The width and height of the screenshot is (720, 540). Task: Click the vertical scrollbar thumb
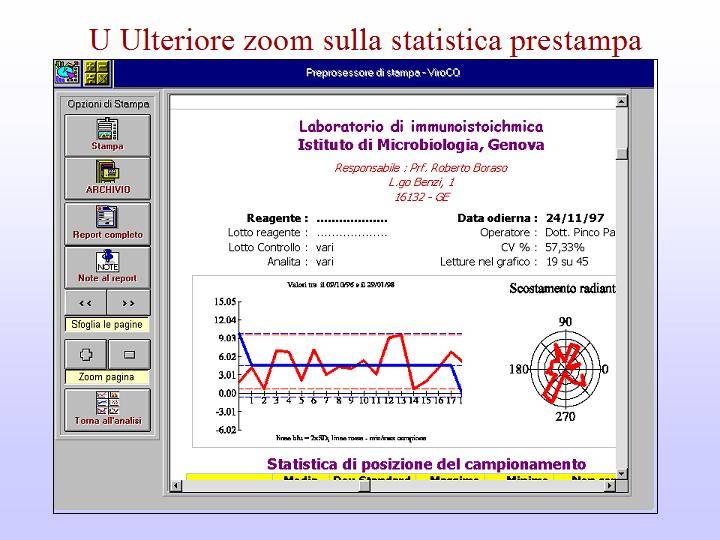point(622,154)
